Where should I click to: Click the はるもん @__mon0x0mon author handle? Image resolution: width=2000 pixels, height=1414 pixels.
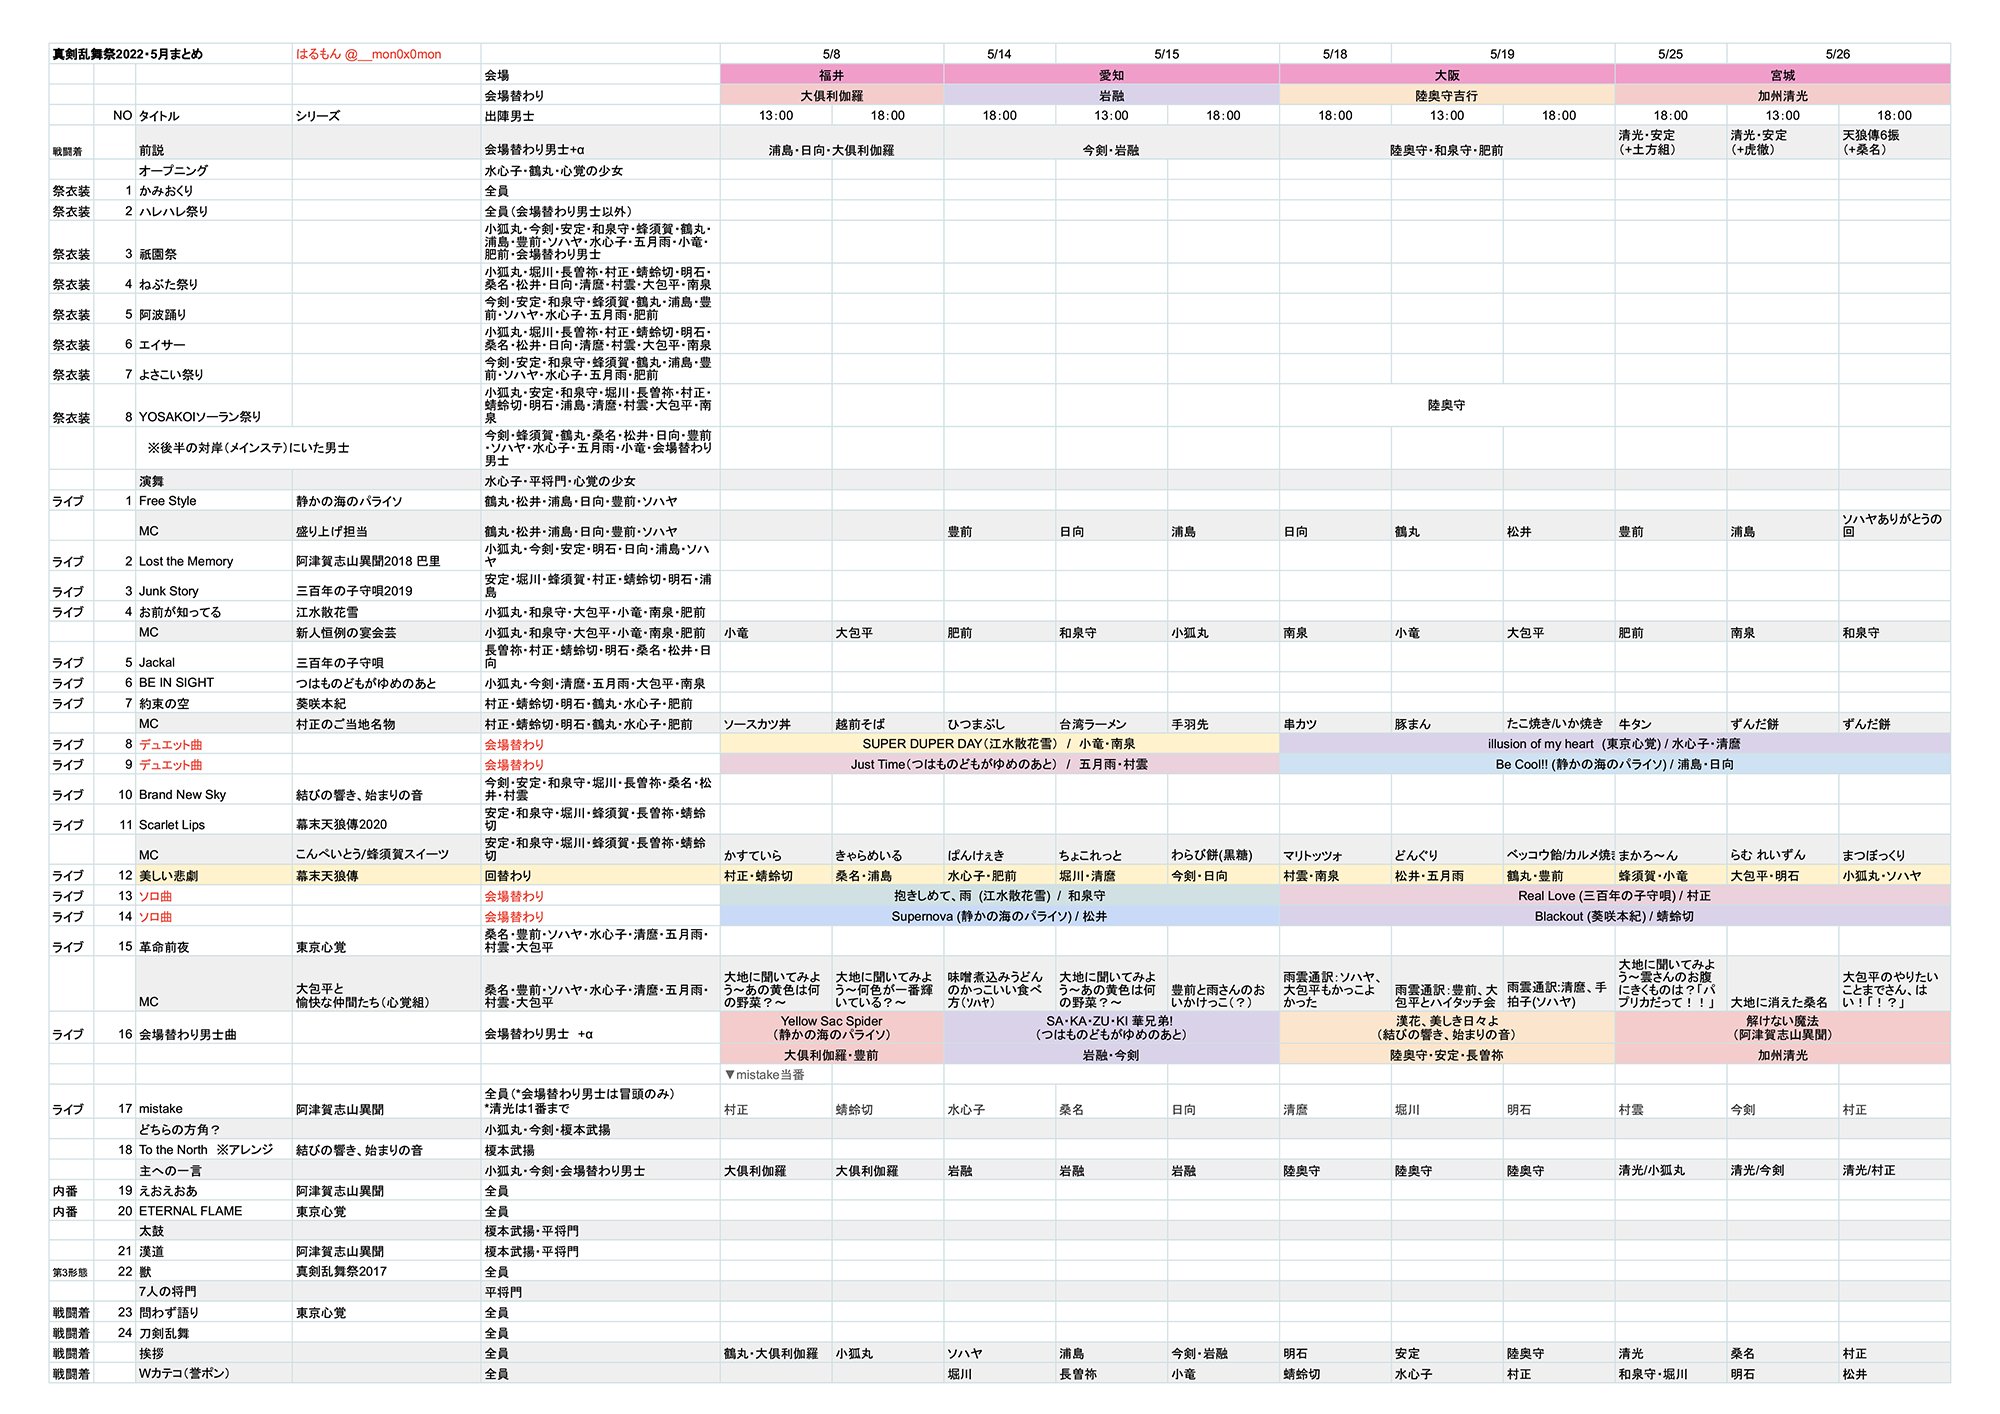[x=368, y=54]
